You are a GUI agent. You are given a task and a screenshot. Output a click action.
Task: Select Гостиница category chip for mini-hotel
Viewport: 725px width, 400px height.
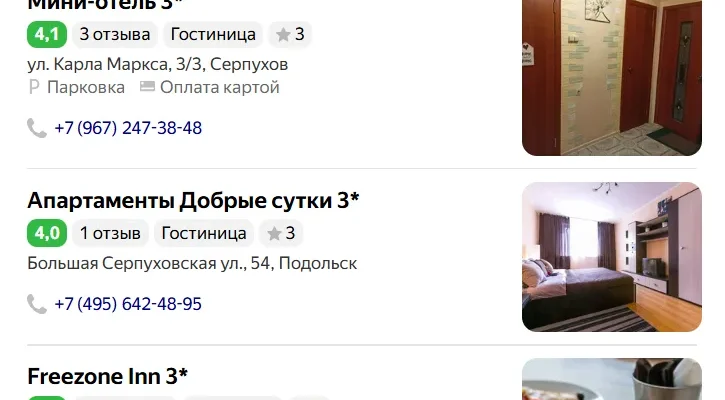(x=213, y=34)
